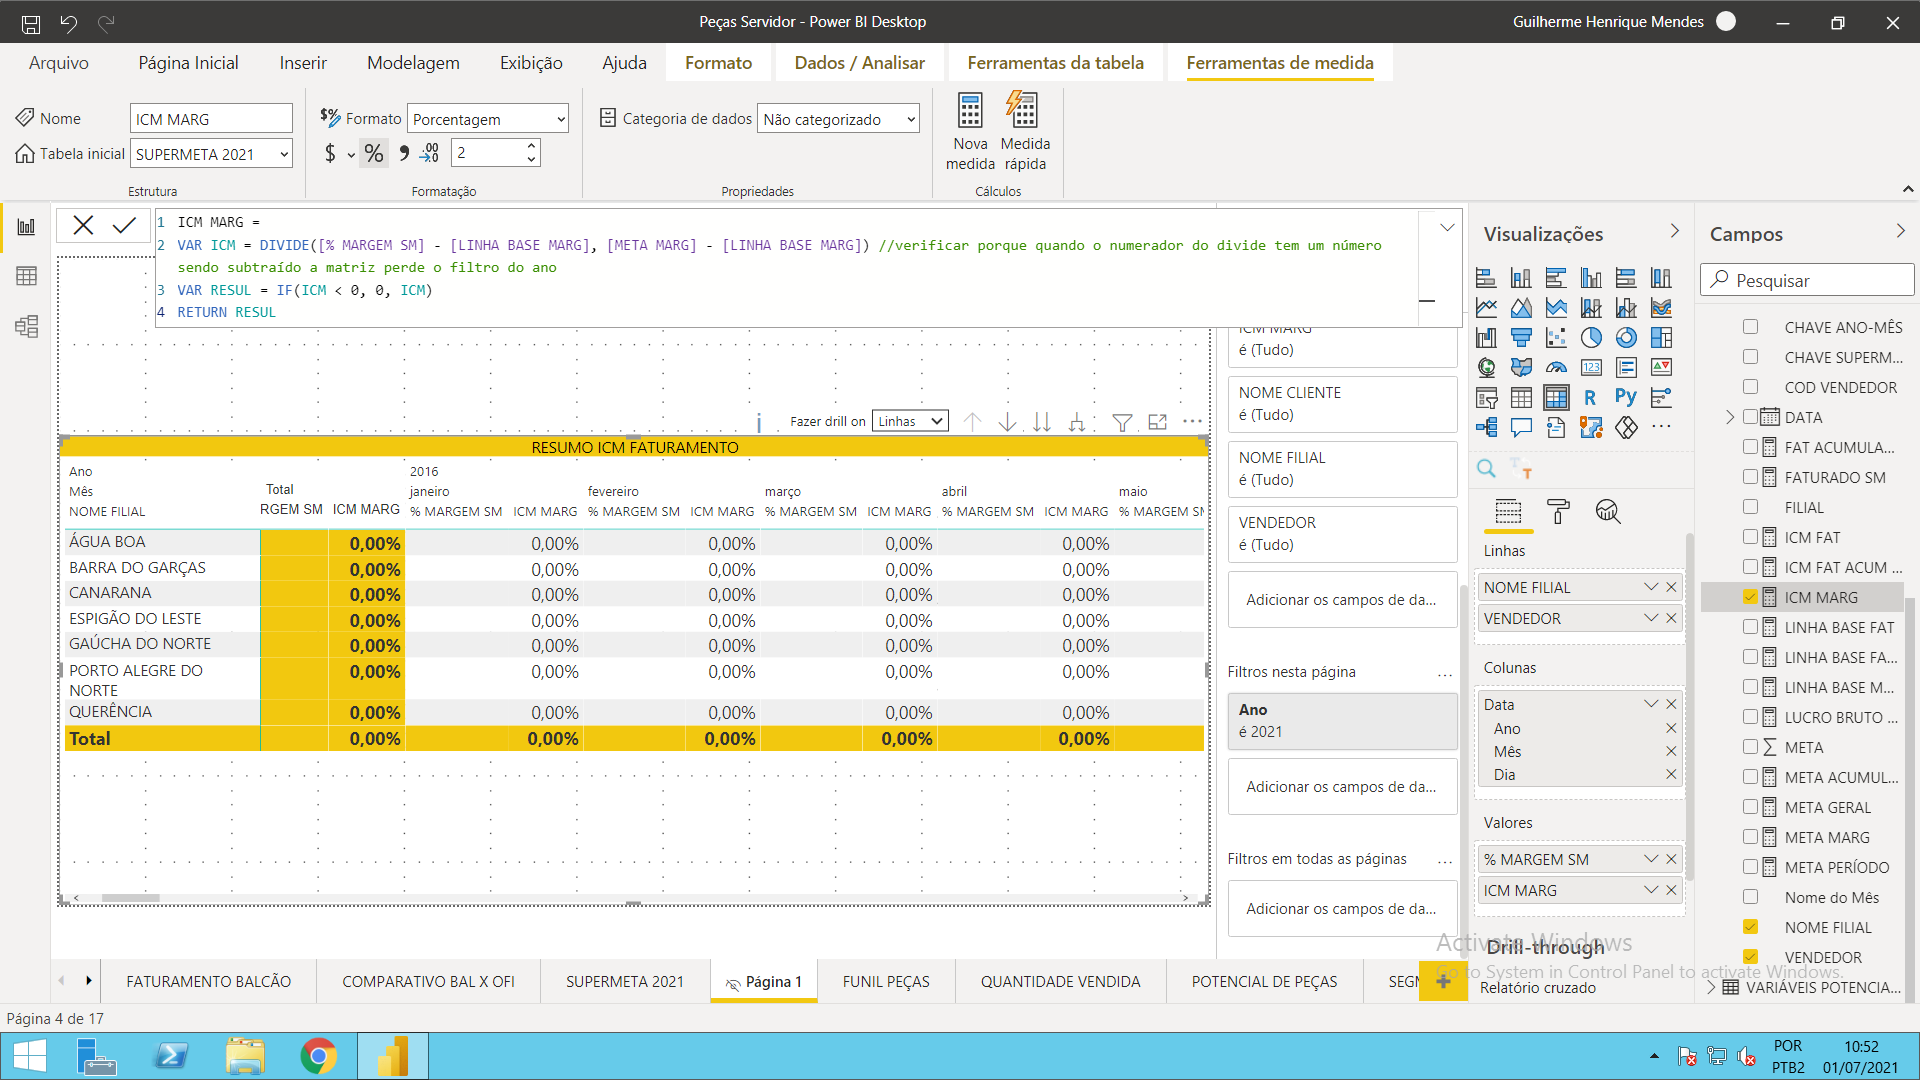Open the Analytics magnifier pane
The height and width of the screenshot is (1080, 1920).
click(1607, 512)
